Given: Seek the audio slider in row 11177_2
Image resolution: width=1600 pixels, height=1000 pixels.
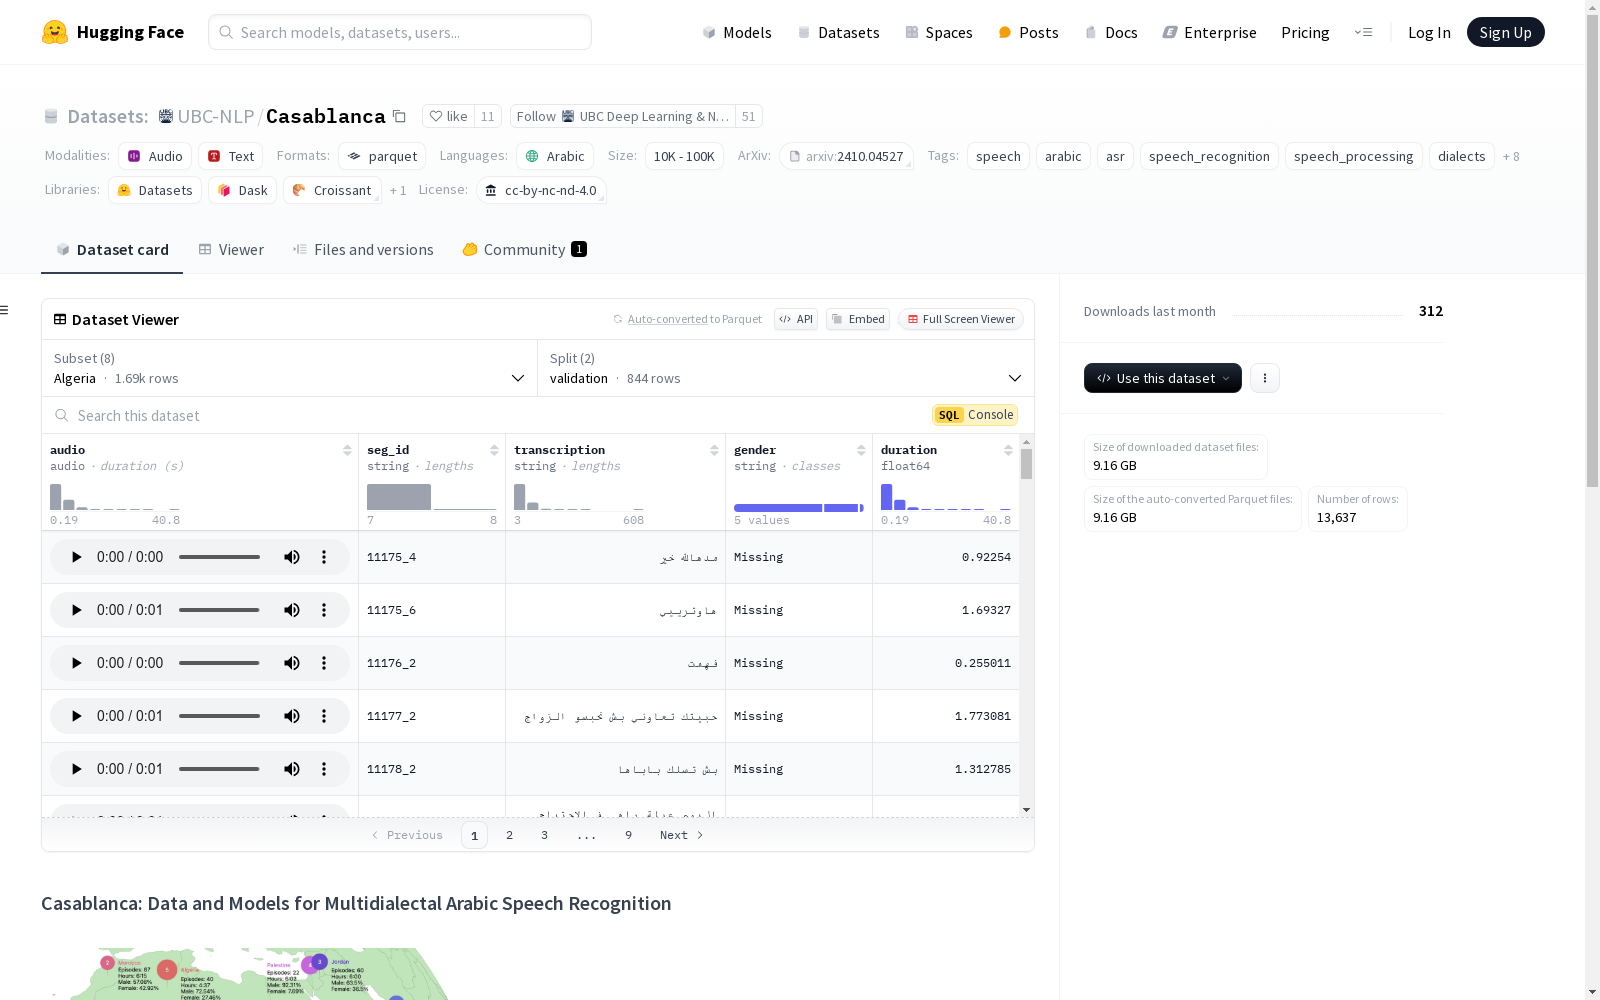Looking at the screenshot, I should (219, 716).
